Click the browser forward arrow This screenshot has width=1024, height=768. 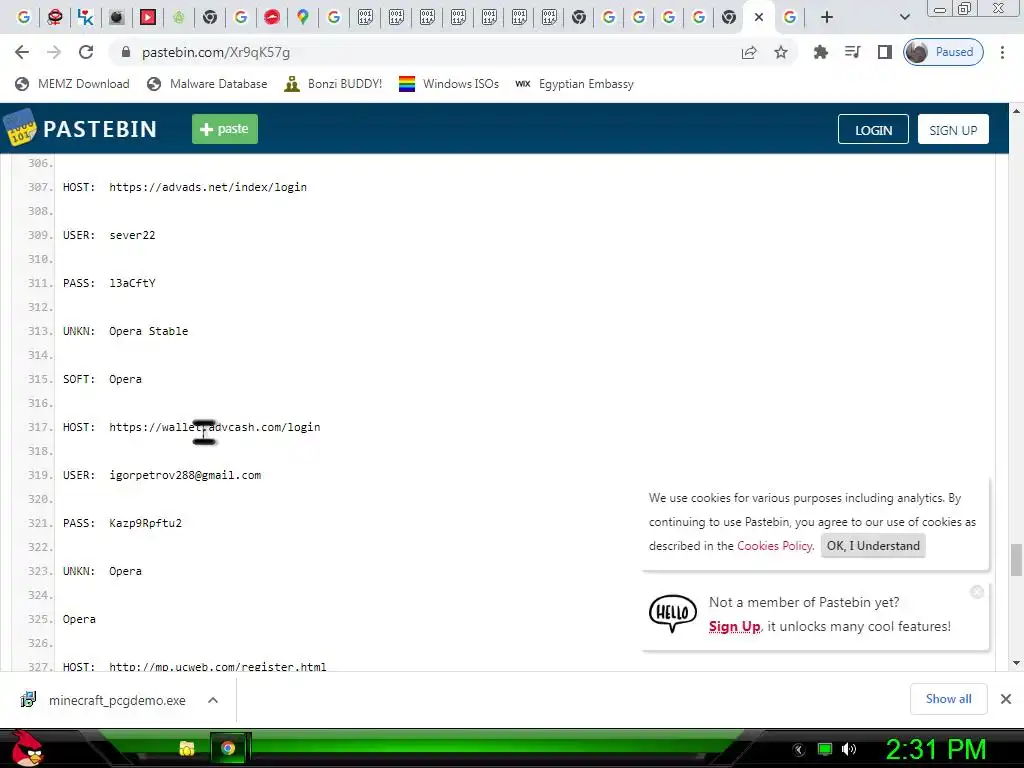point(54,52)
